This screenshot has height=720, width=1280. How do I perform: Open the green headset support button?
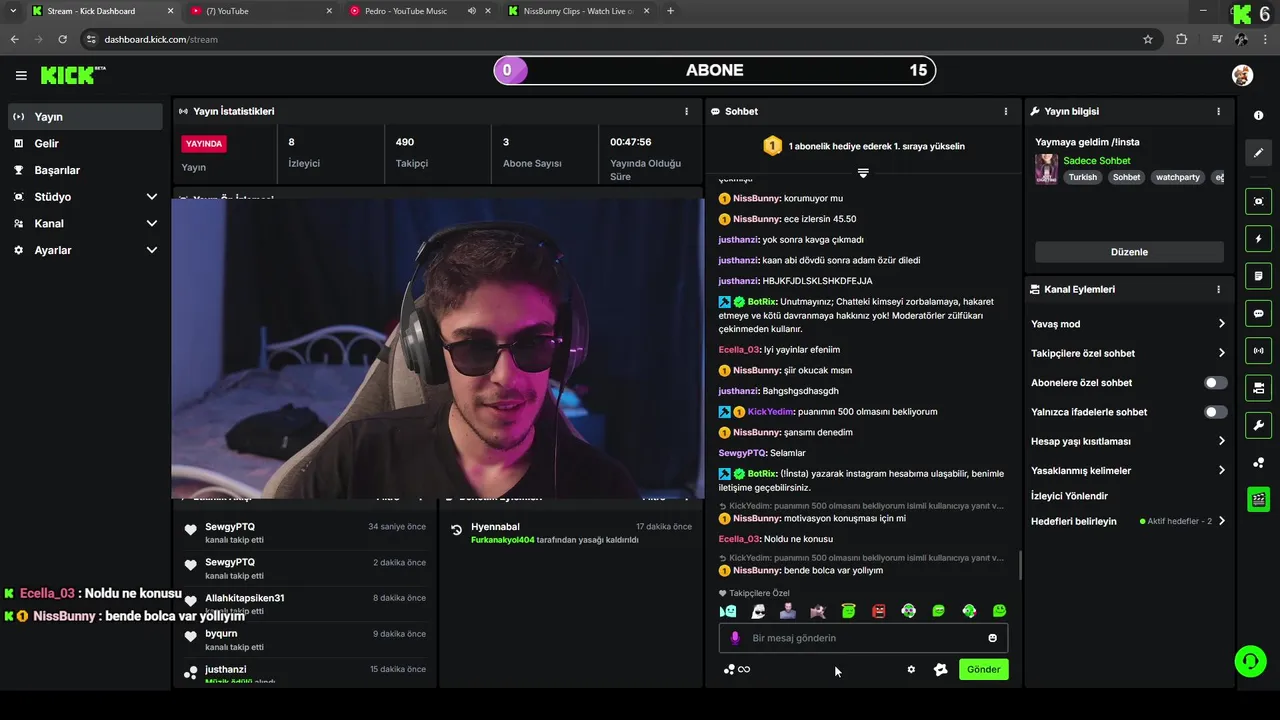[1250, 661]
